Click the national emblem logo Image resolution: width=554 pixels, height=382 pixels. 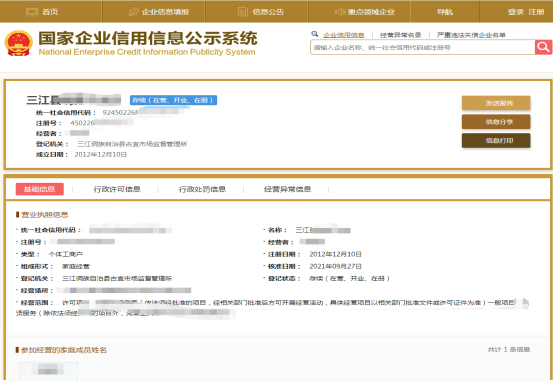[x=19, y=43]
